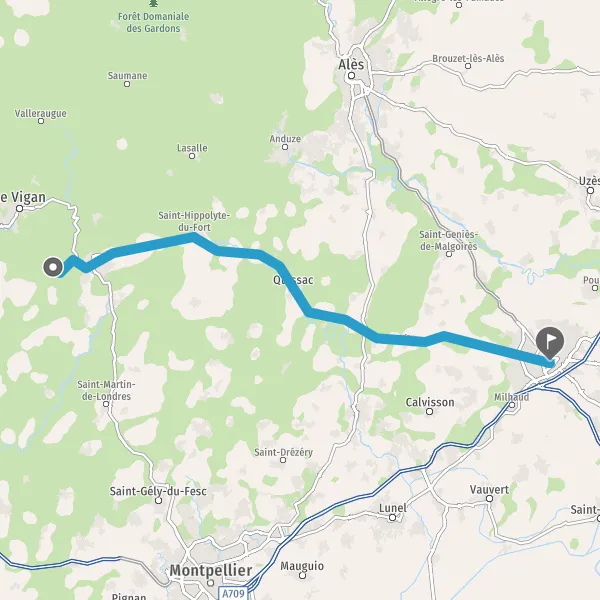Select the Montpellier city dot marker
600x600 pixels.
(x=210, y=583)
